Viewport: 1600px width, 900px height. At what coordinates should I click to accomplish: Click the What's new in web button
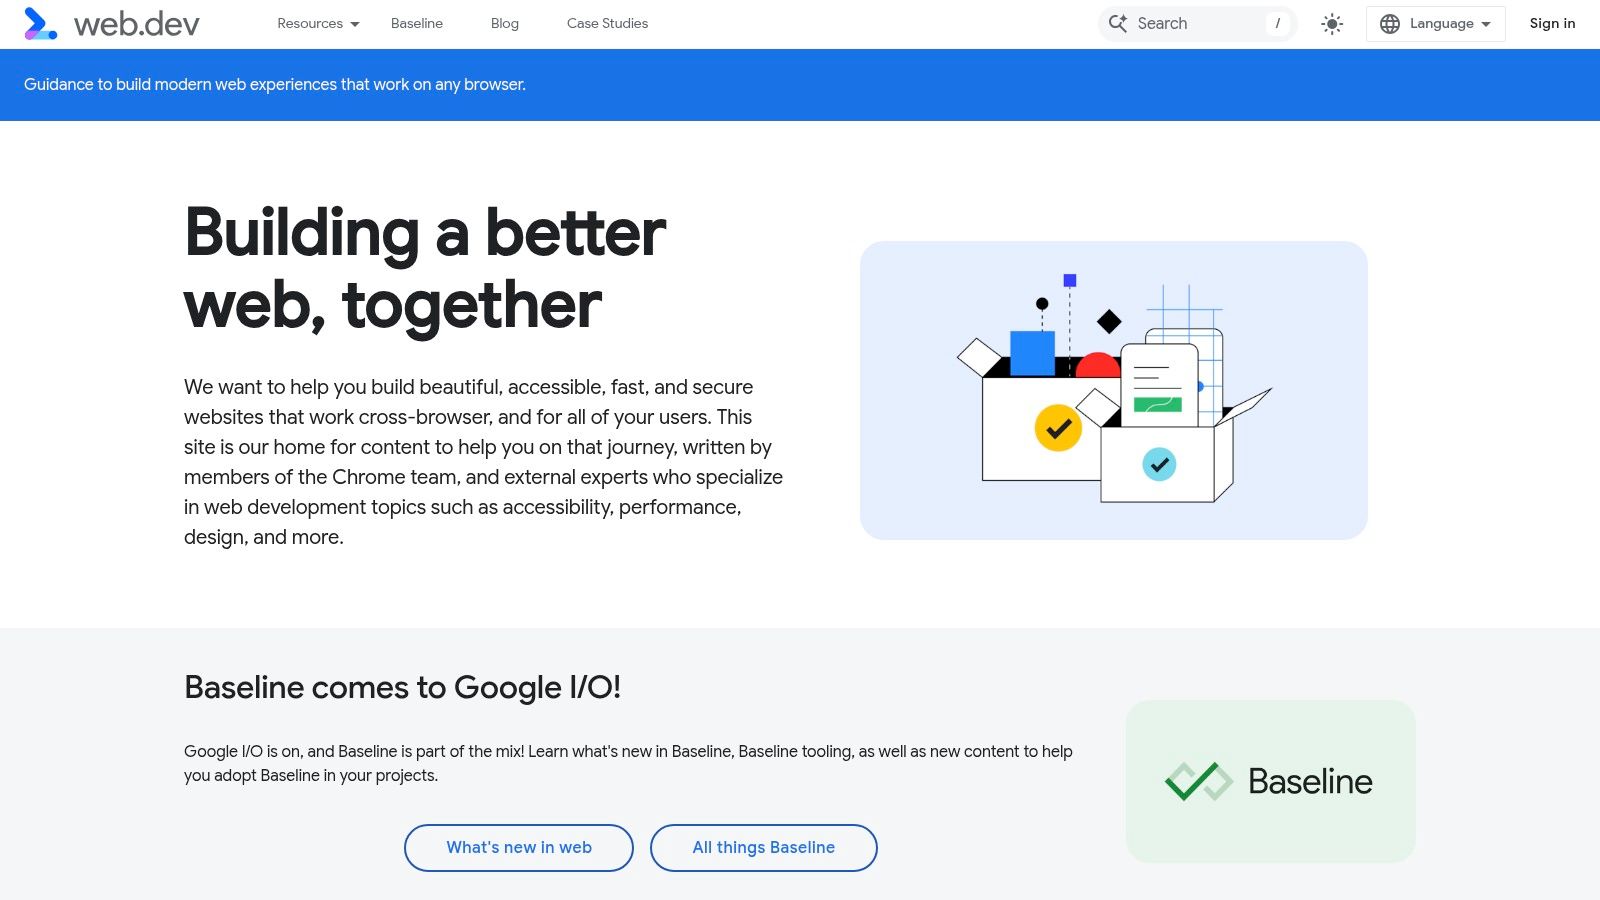pyautogui.click(x=519, y=848)
